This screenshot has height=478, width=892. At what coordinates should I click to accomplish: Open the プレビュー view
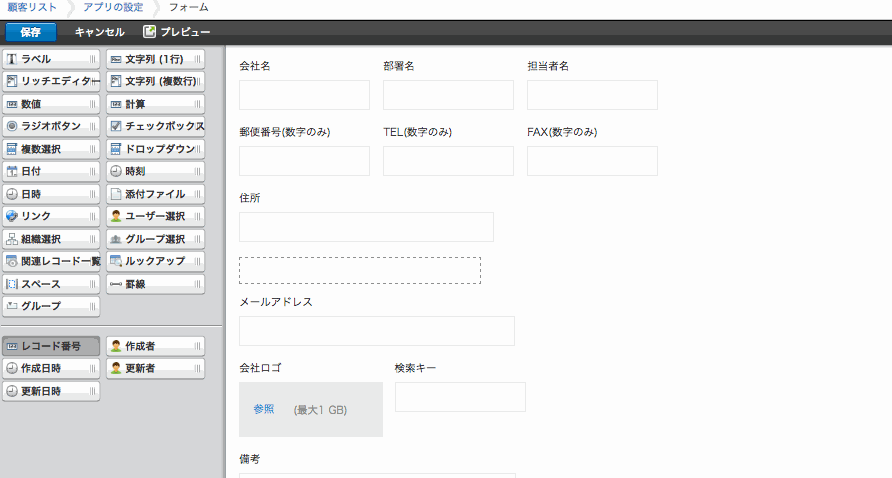point(176,32)
